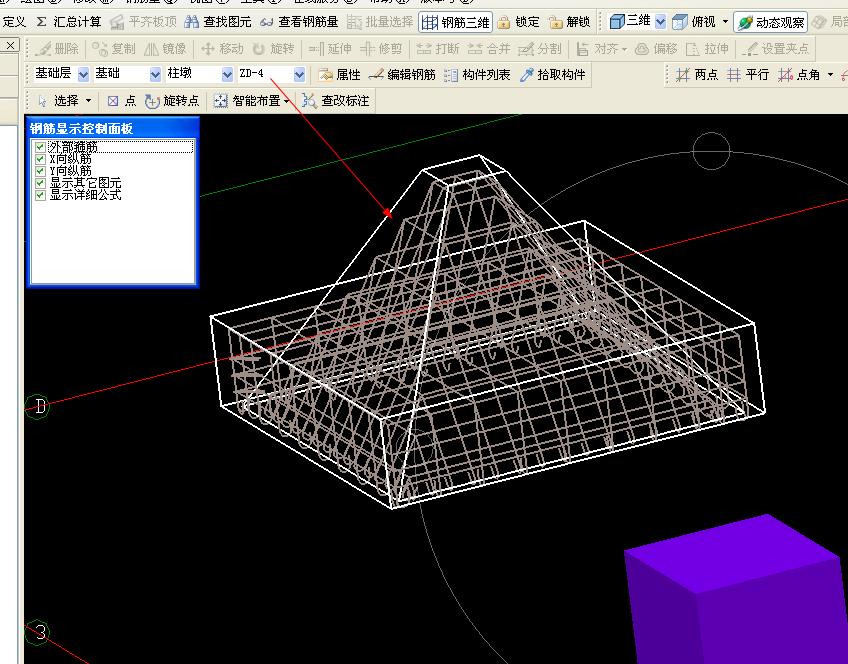848x664 pixels.
Task: Click the 对齐 align tool
Action: [597, 49]
